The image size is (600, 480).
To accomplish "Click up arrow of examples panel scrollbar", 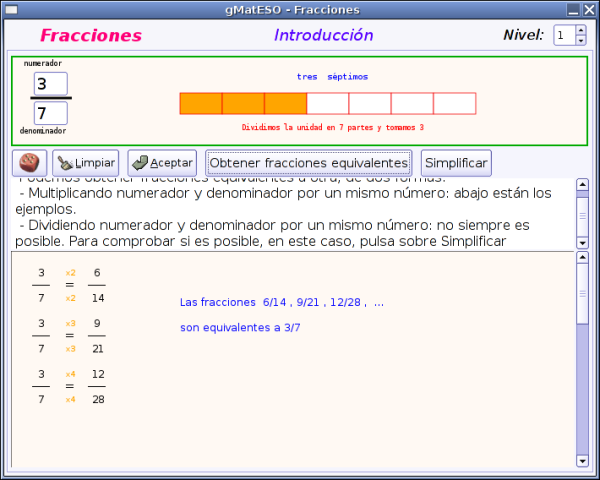I will click(x=582, y=258).
